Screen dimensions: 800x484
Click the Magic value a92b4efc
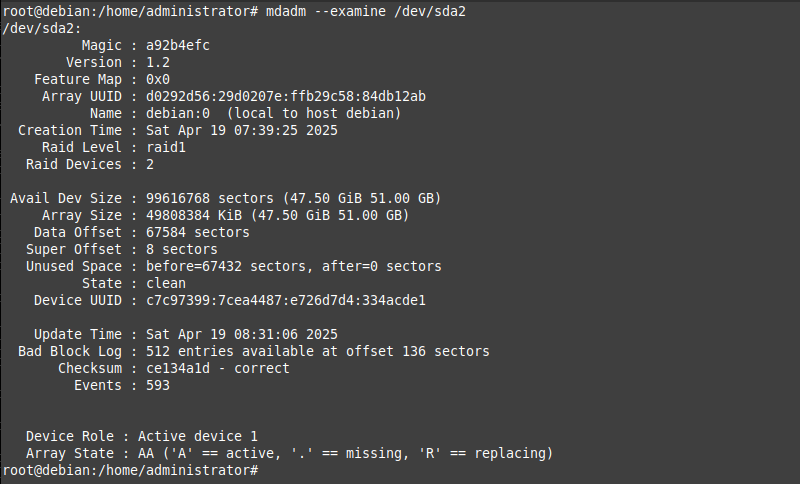178,45
